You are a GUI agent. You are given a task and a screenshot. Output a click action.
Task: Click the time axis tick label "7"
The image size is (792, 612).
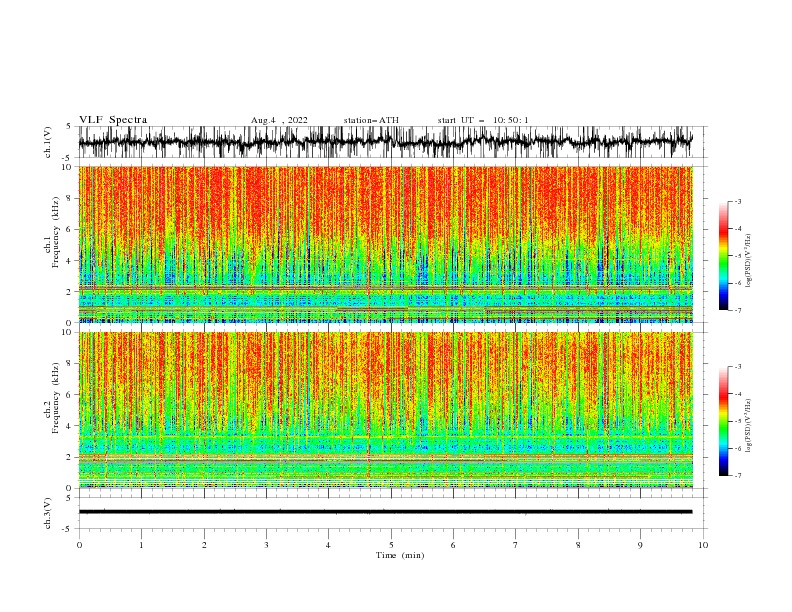[x=516, y=545]
